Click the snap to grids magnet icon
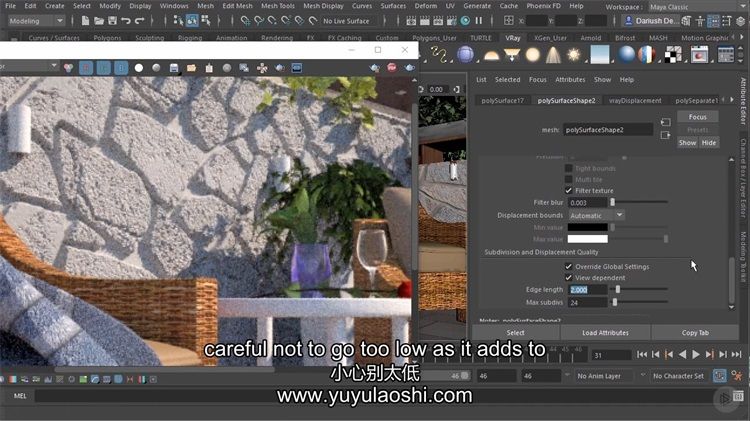The width and height of the screenshot is (750, 421). (245, 21)
